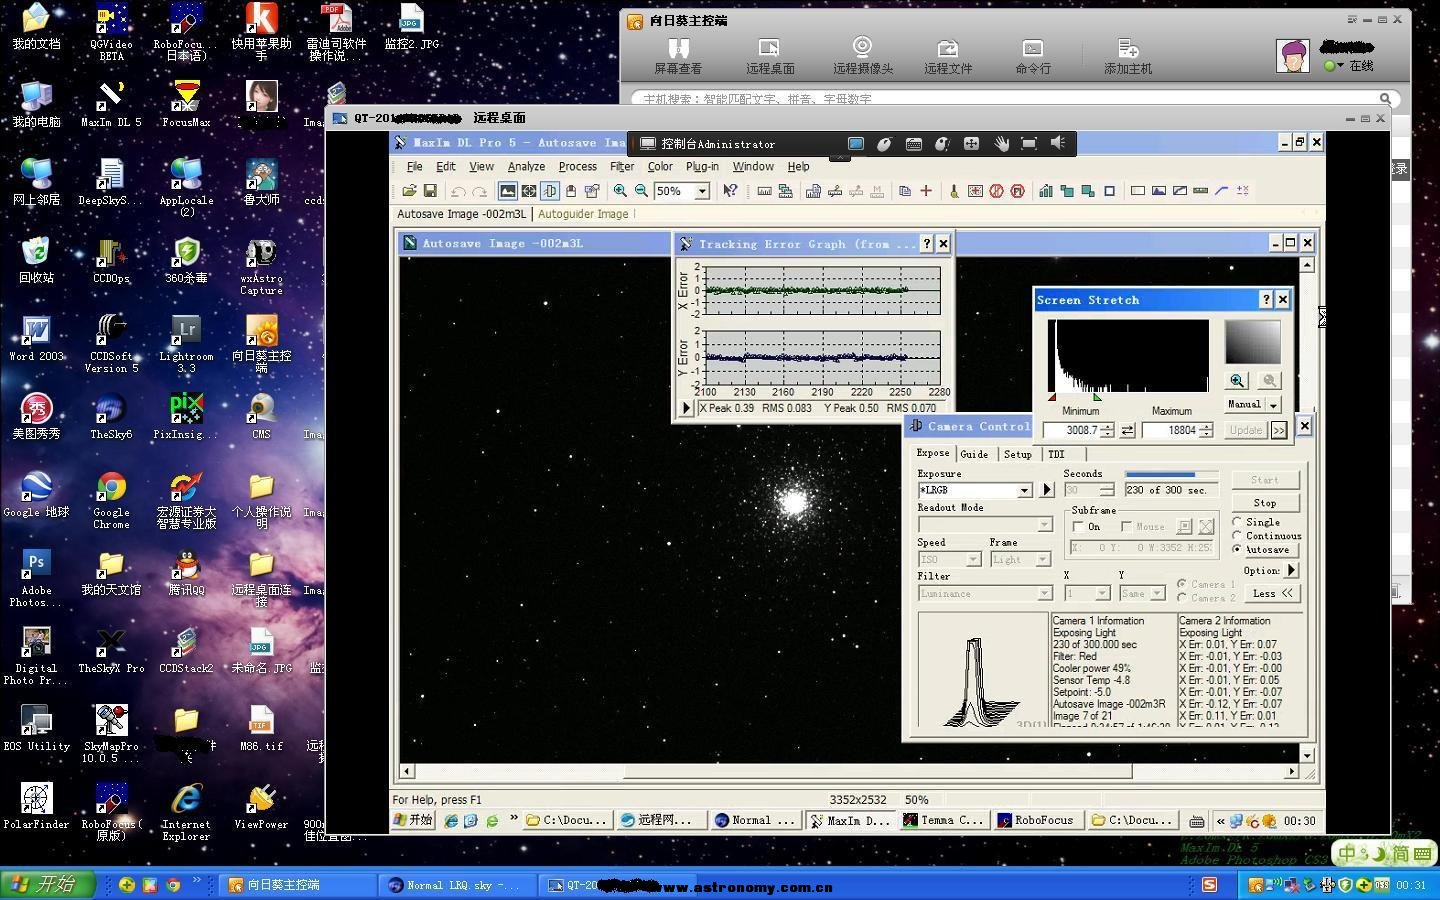
Task: Click the fullscreen icon in remote control bar
Action: [1029, 144]
